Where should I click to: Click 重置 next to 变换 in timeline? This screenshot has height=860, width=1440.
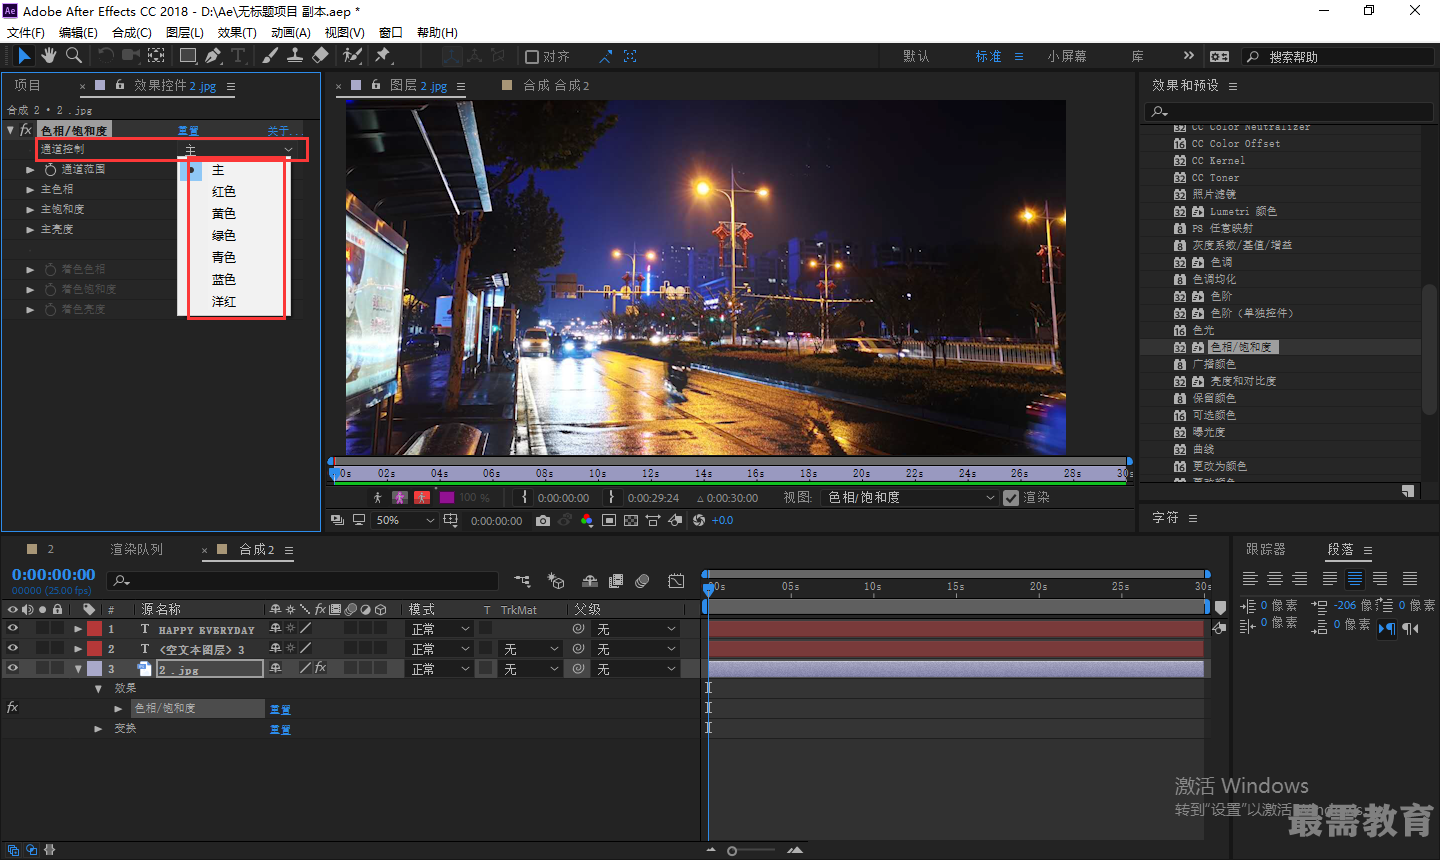(280, 730)
